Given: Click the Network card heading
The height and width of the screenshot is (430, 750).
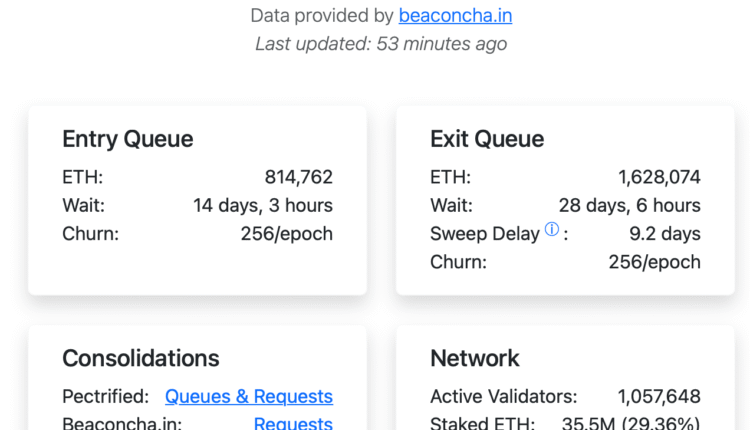Looking at the screenshot, I should 475,358.
